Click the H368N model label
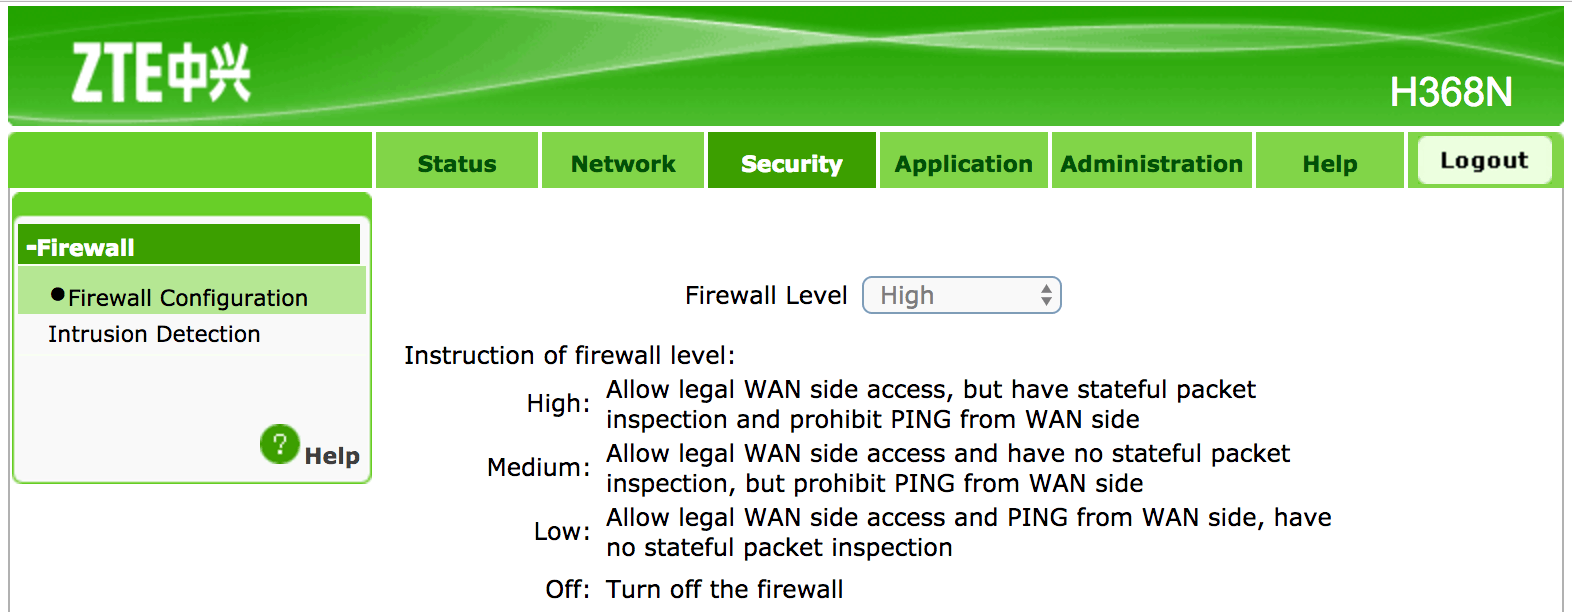Image resolution: width=1572 pixels, height=612 pixels. (1450, 93)
